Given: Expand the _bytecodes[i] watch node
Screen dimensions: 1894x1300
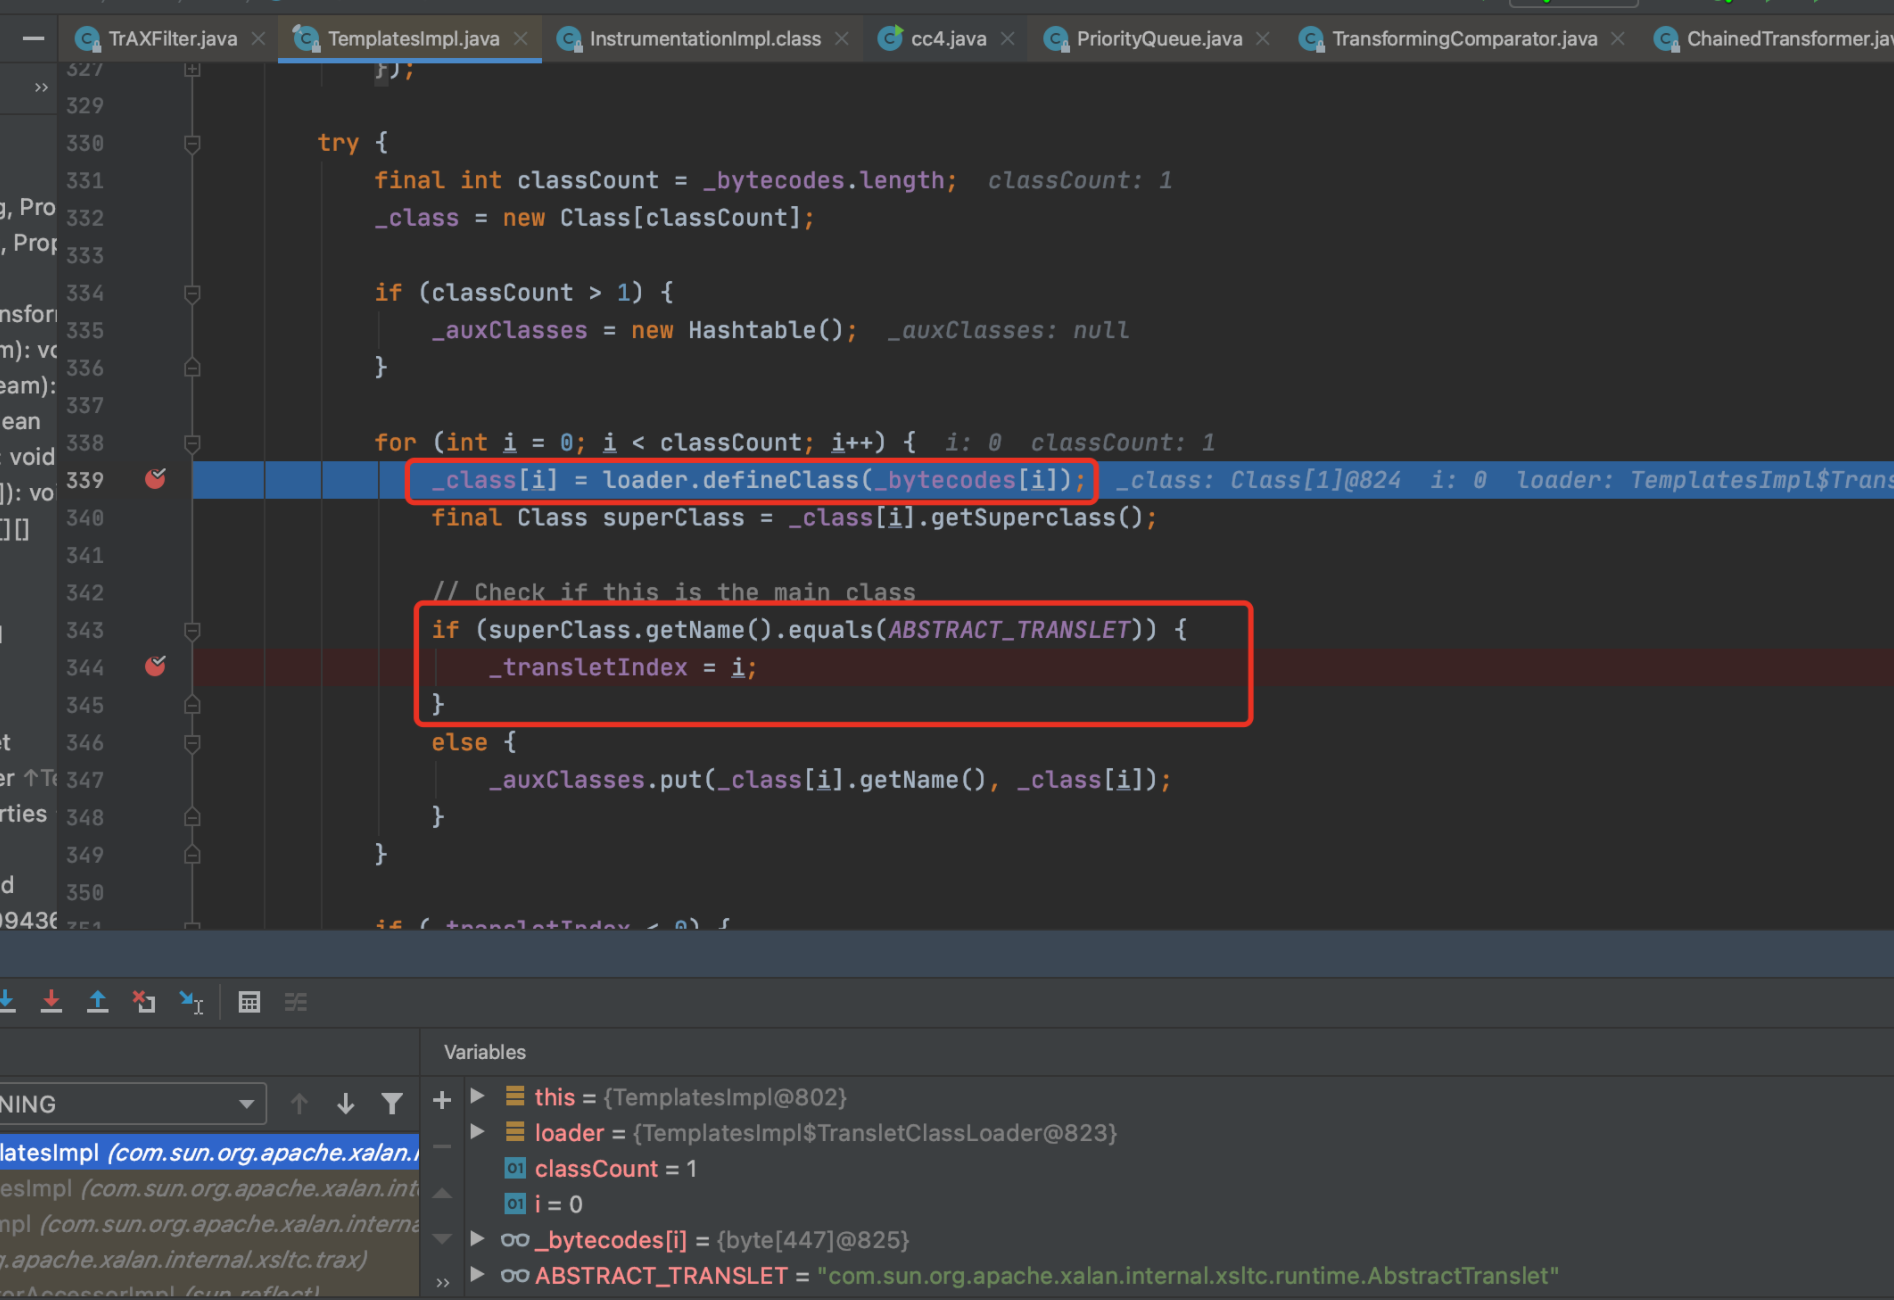Looking at the screenshot, I should tap(478, 1239).
